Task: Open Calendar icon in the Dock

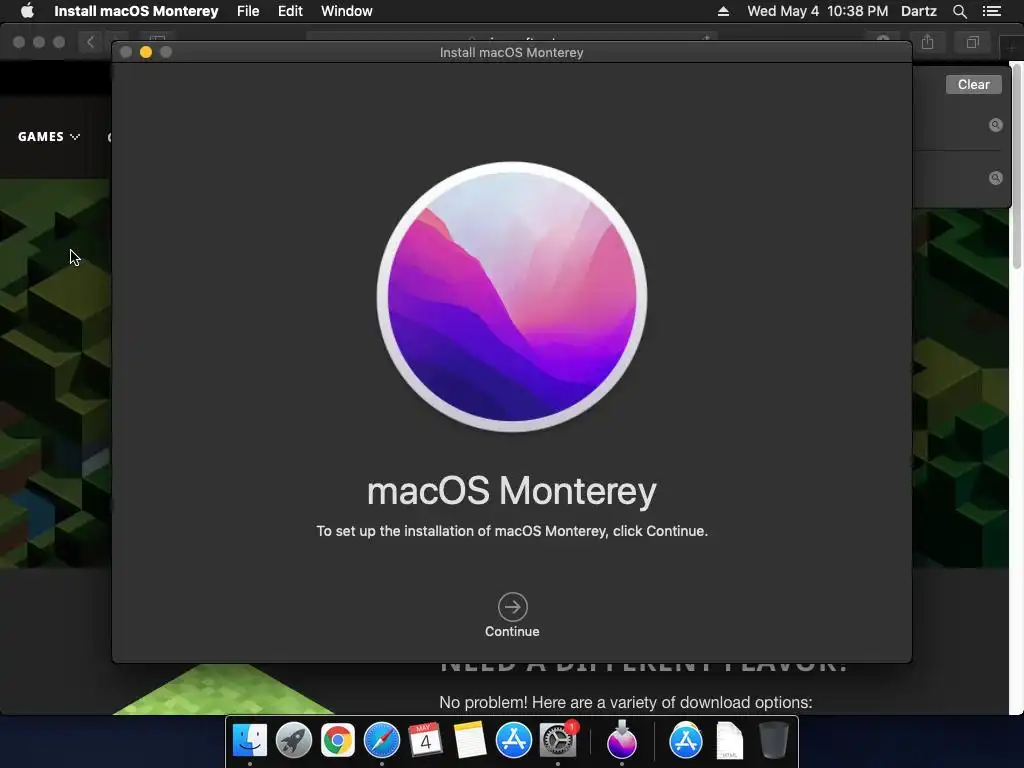Action: (425, 740)
